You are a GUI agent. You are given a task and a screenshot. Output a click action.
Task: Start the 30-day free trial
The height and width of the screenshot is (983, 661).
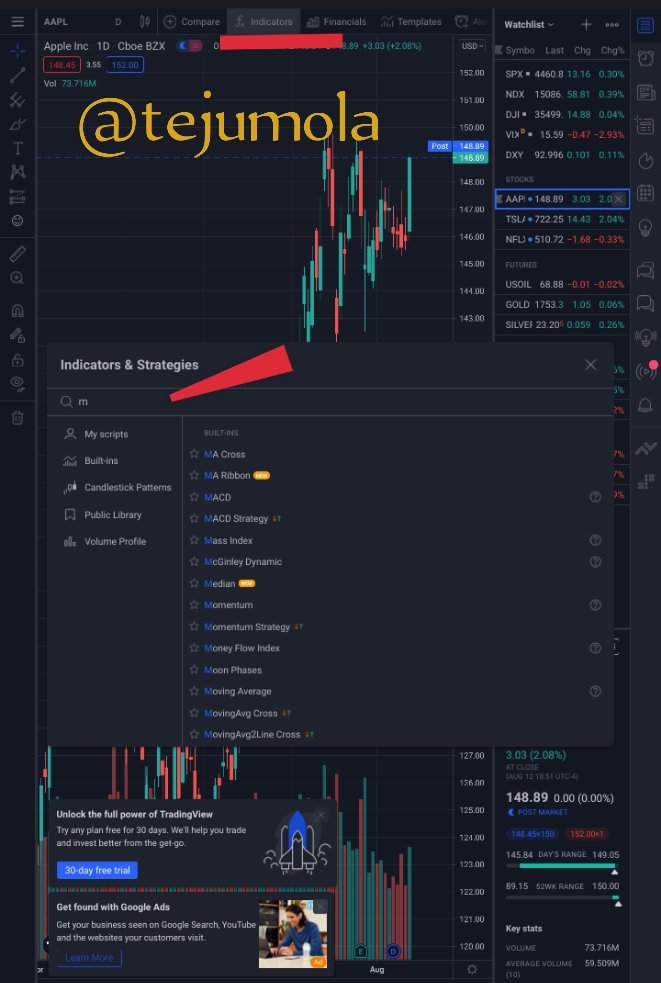pyautogui.click(x=97, y=870)
